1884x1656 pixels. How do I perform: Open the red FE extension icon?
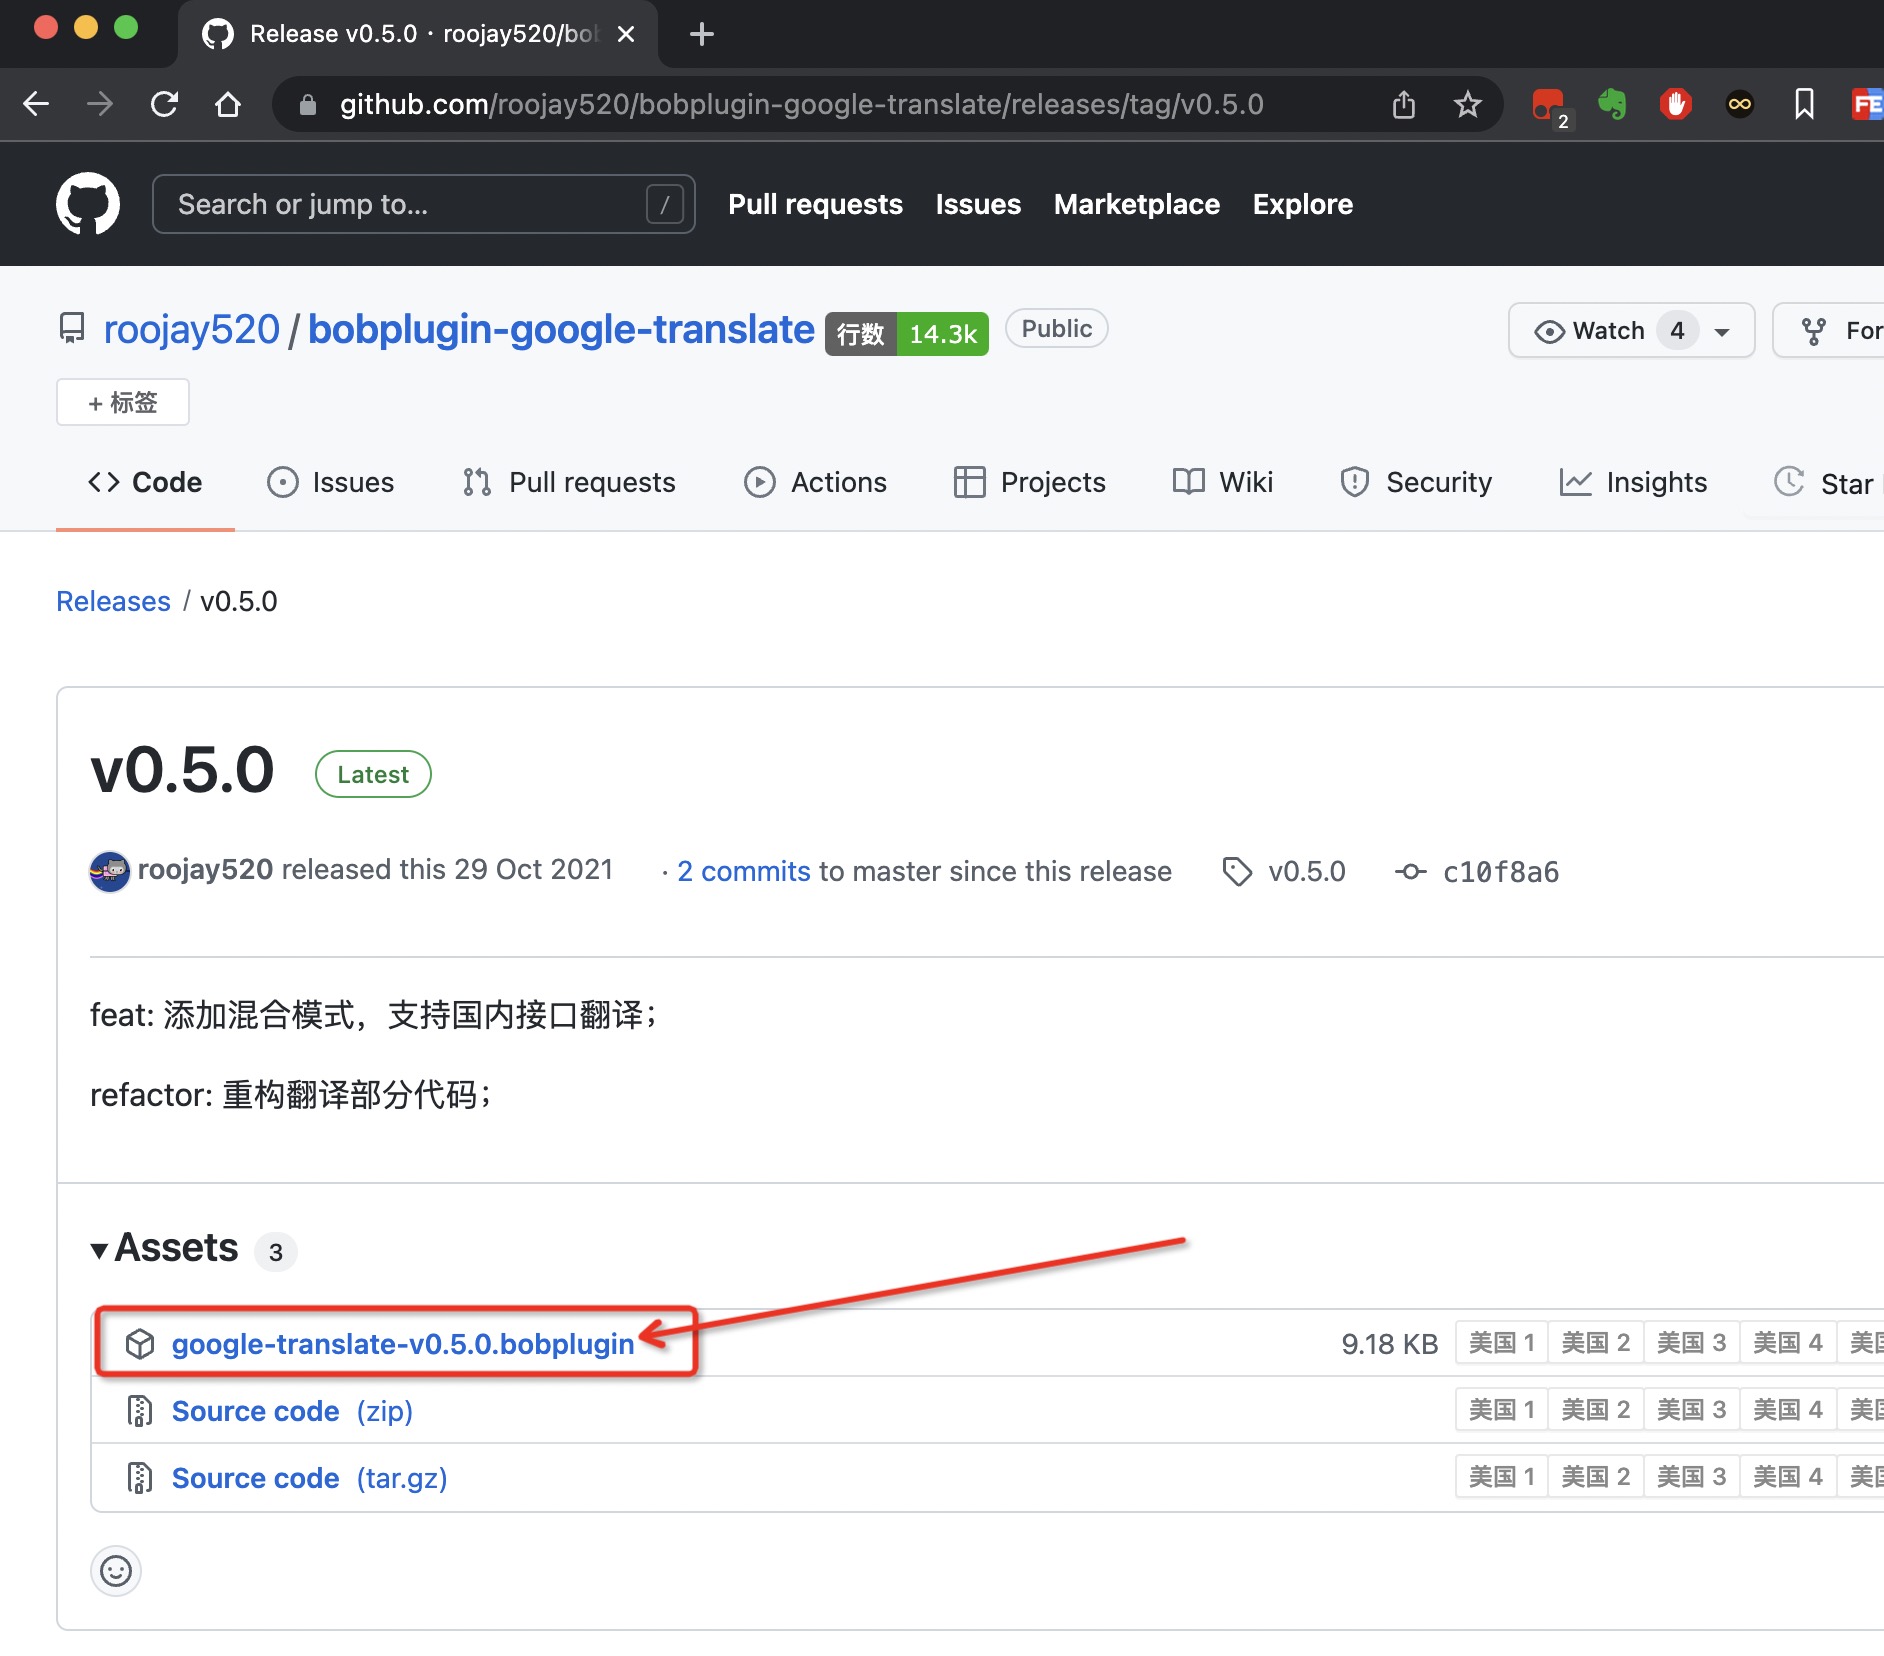click(1868, 104)
